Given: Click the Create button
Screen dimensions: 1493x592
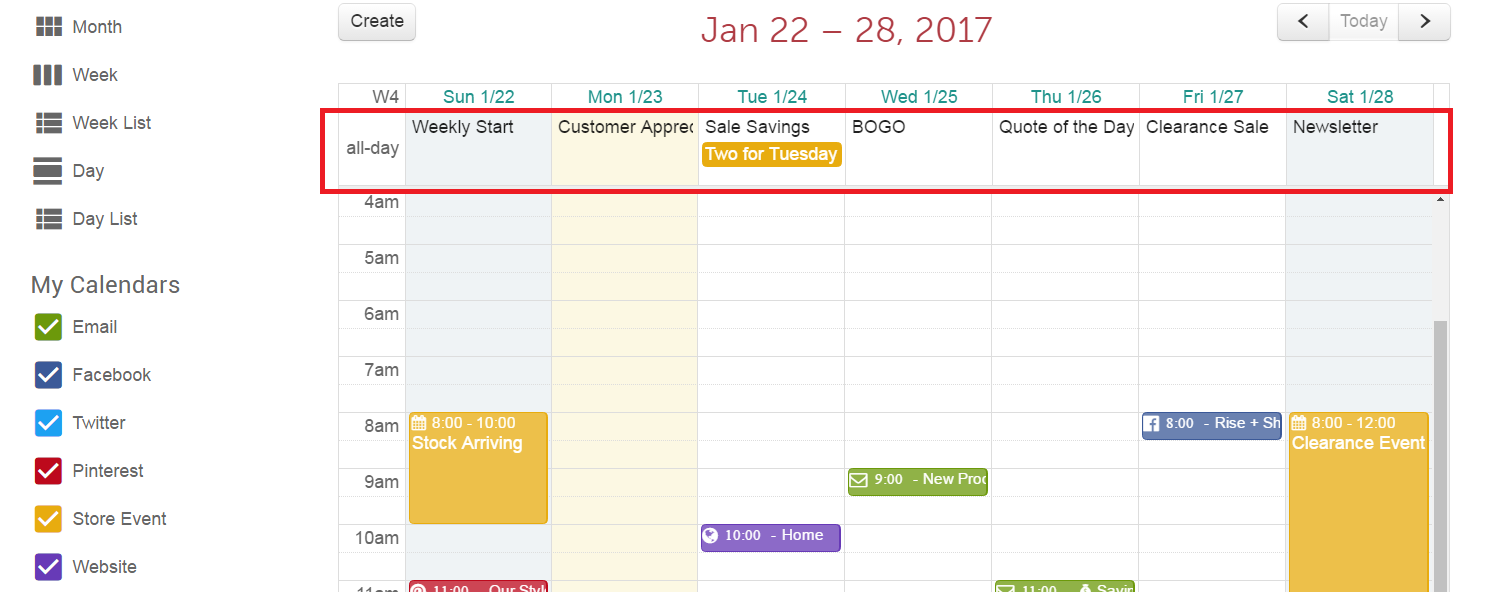Looking at the screenshot, I should [377, 22].
